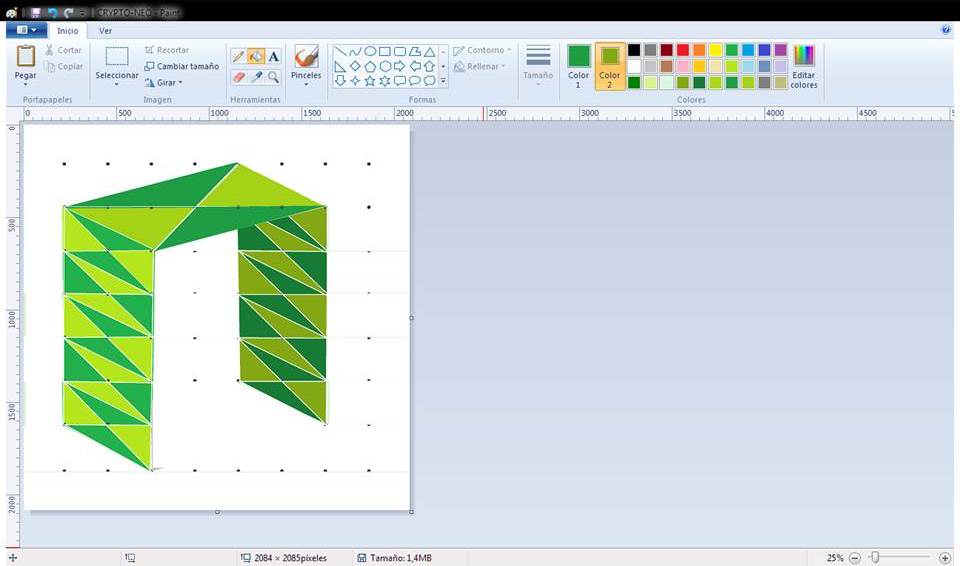This screenshot has width=960, height=566.
Task: Select the Pencil tool
Action: 239,56
